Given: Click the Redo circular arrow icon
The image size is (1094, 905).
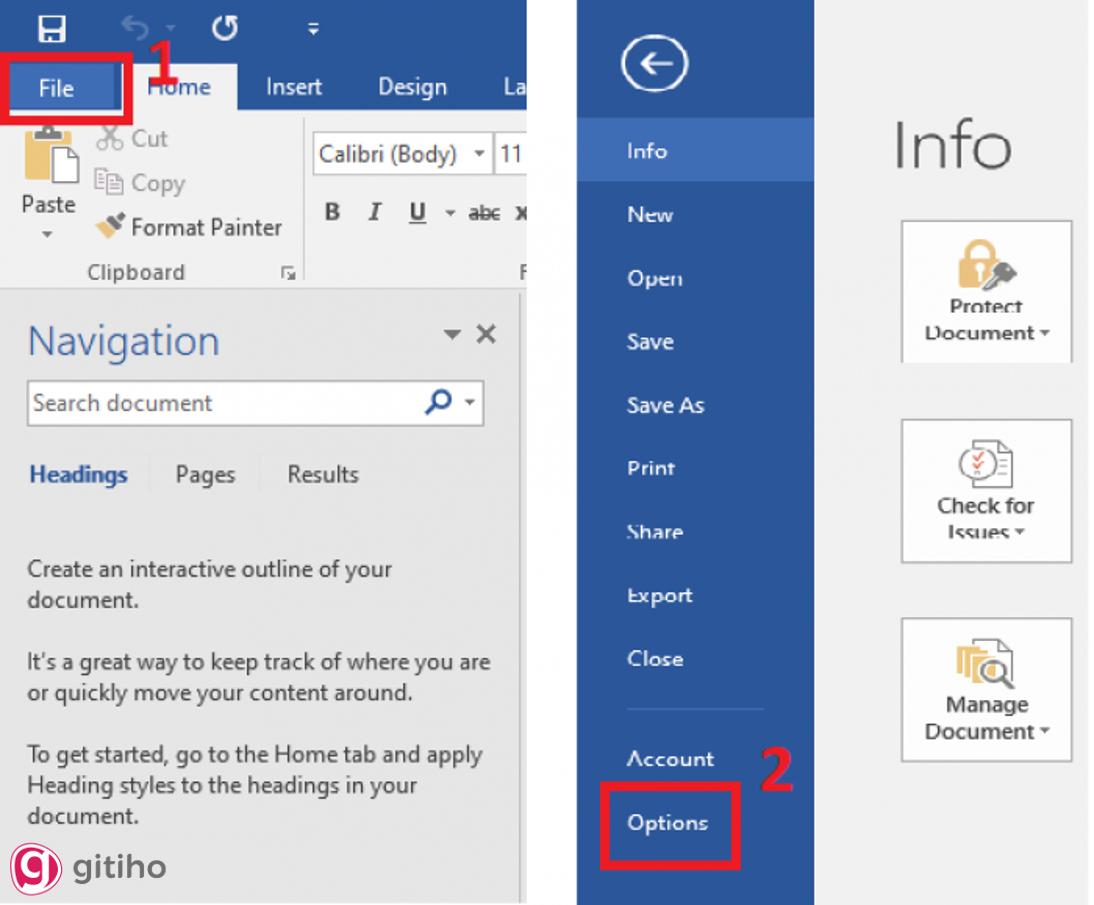Looking at the screenshot, I should pyautogui.click(x=225, y=28).
